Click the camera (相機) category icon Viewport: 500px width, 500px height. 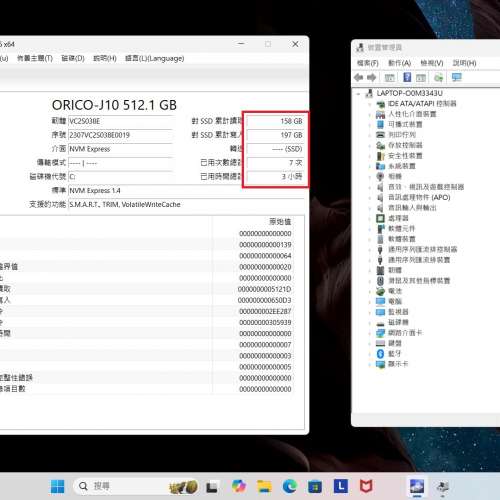pyautogui.click(x=380, y=176)
